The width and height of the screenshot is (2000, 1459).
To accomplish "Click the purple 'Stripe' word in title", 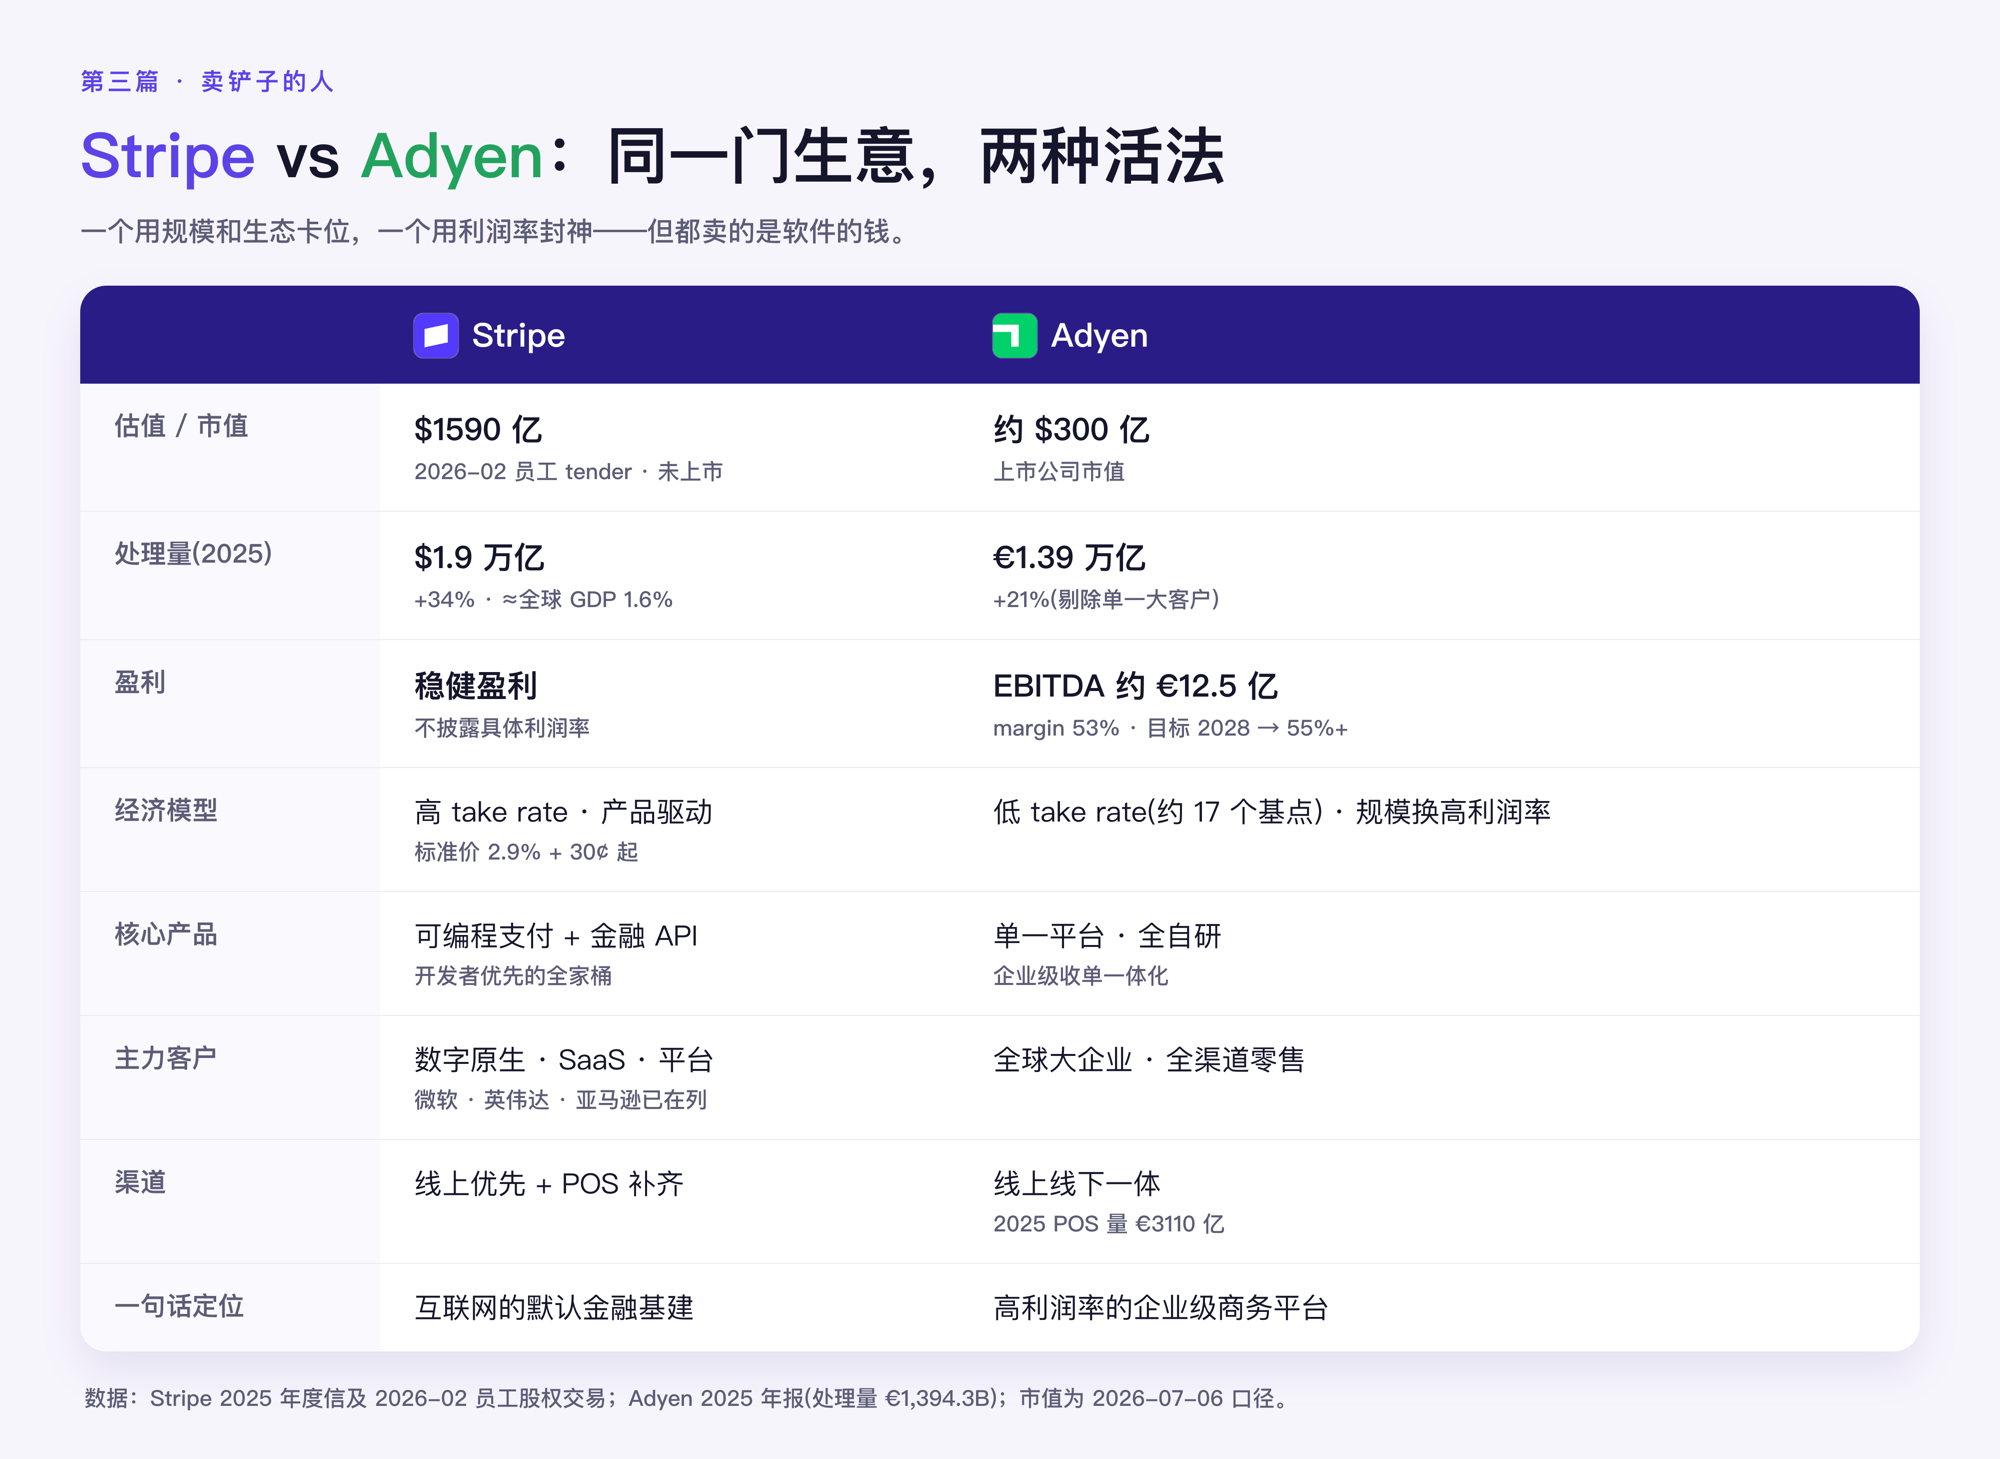I will click(168, 156).
